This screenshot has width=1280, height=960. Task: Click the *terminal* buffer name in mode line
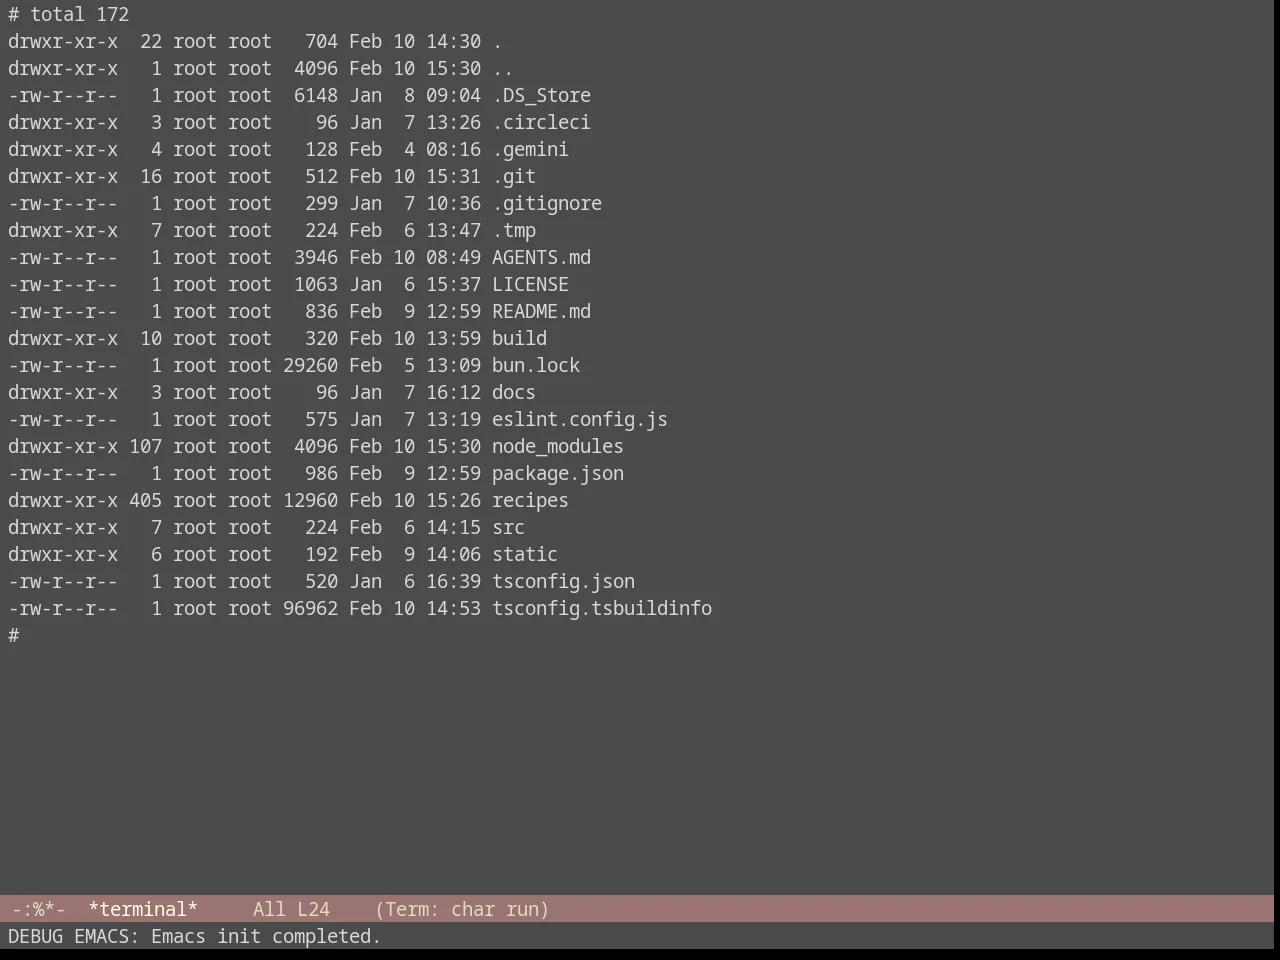click(x=143, y=909)
